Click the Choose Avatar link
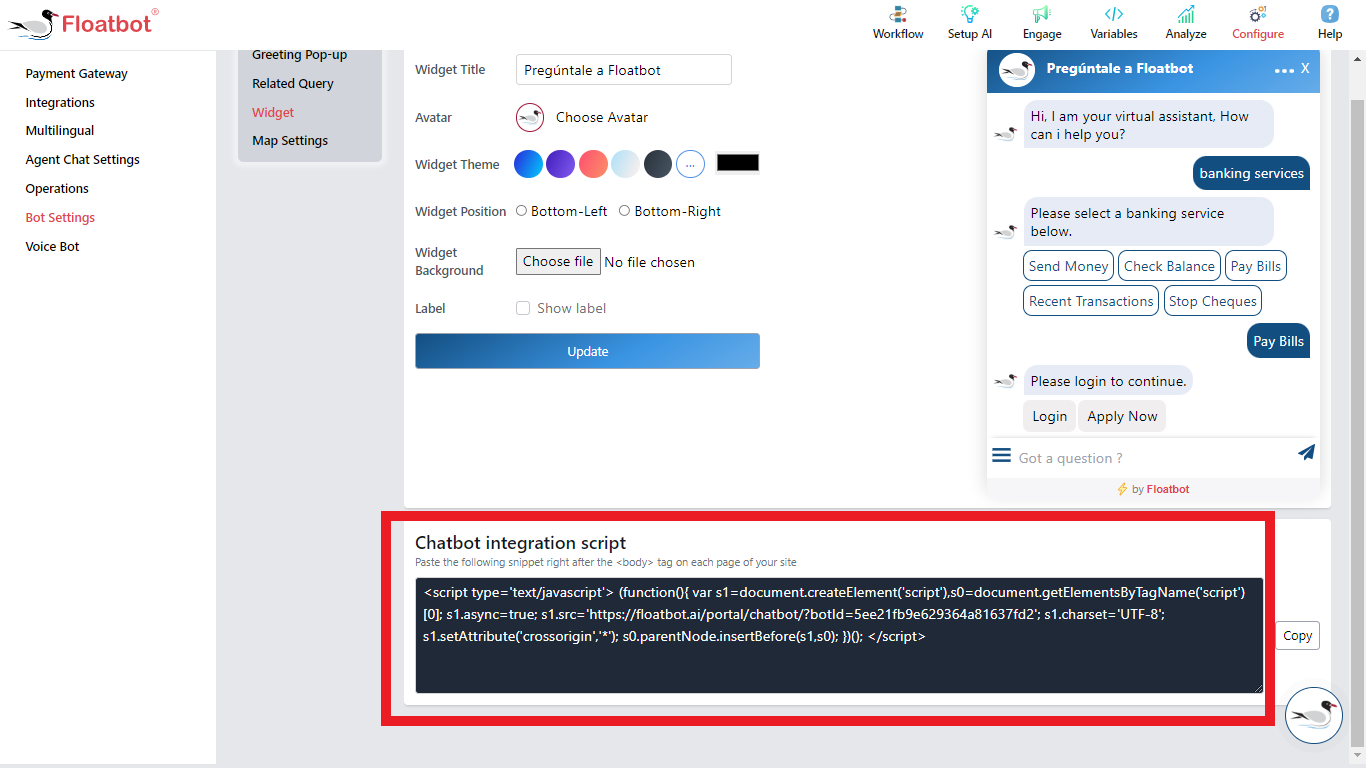1366x768 pixels. (602, 118)
